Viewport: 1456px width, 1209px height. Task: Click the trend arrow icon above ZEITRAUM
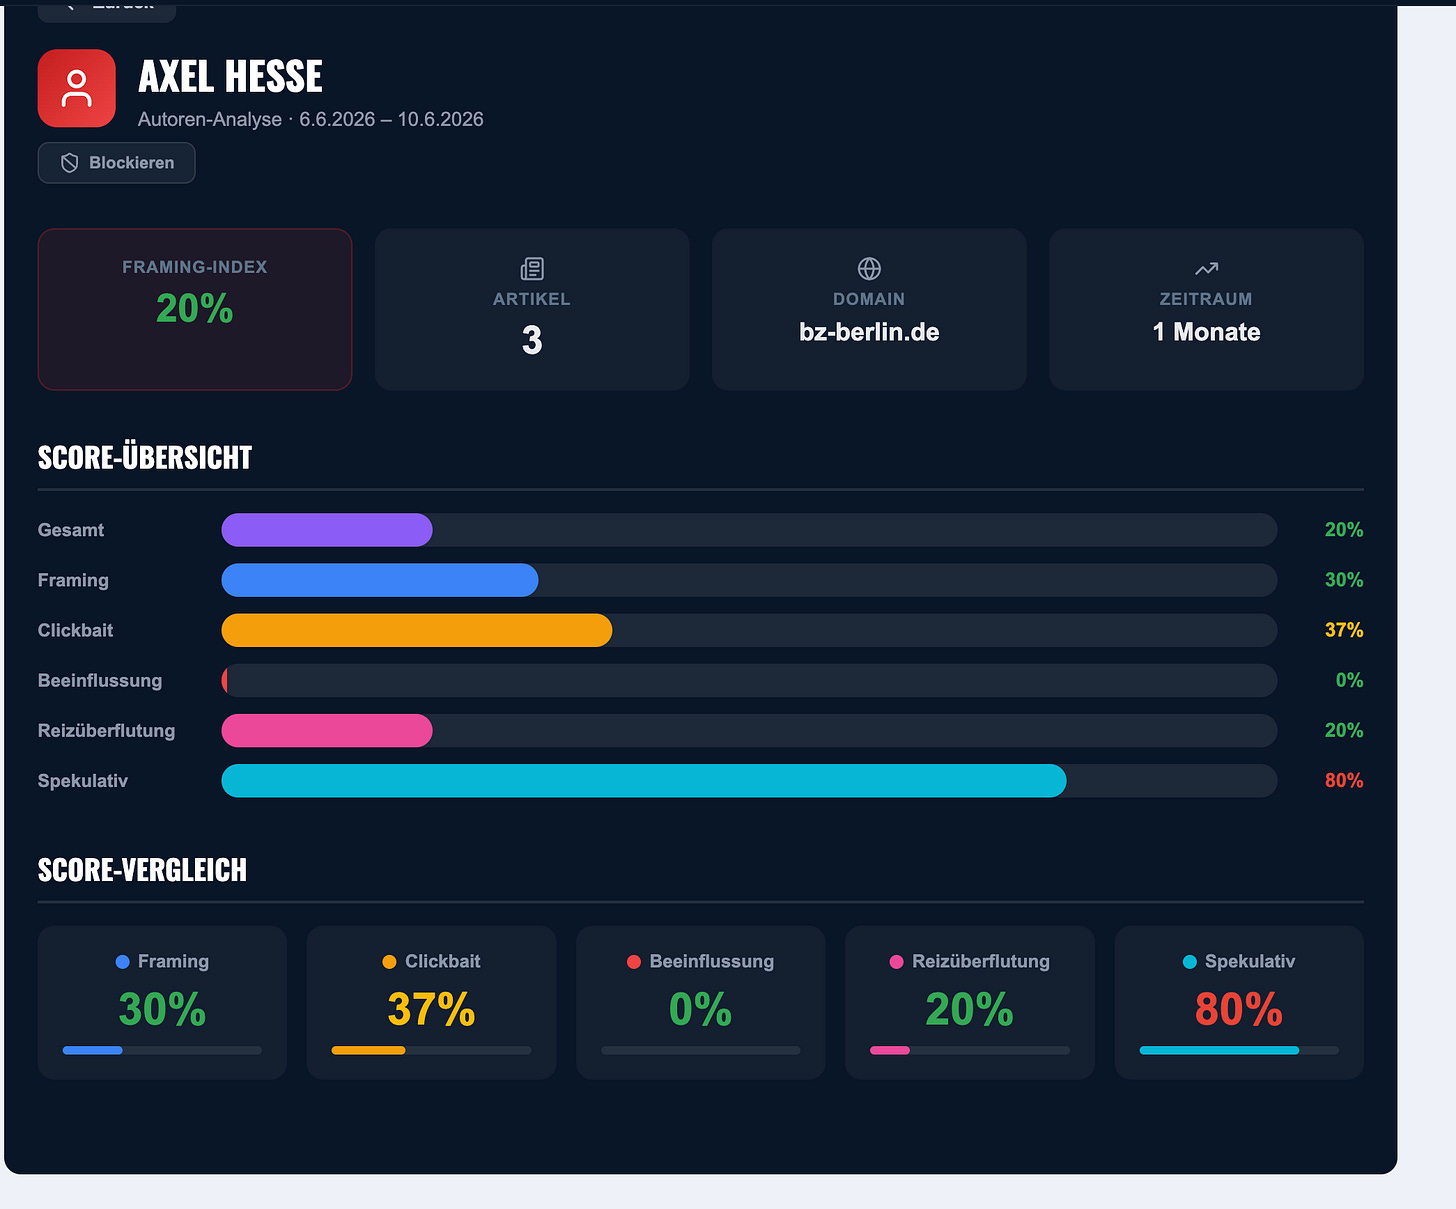coord(1206,268)
